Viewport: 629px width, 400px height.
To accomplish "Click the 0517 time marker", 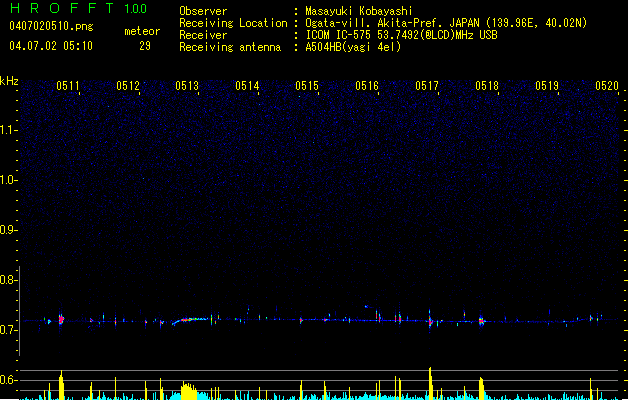I will pos(427,86).
